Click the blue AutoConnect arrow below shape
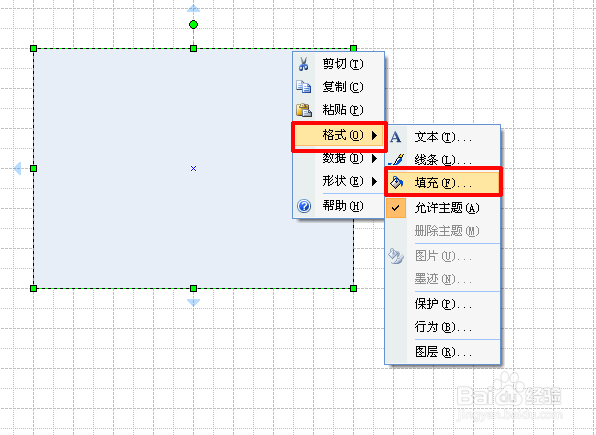 (x=193, y=303)
